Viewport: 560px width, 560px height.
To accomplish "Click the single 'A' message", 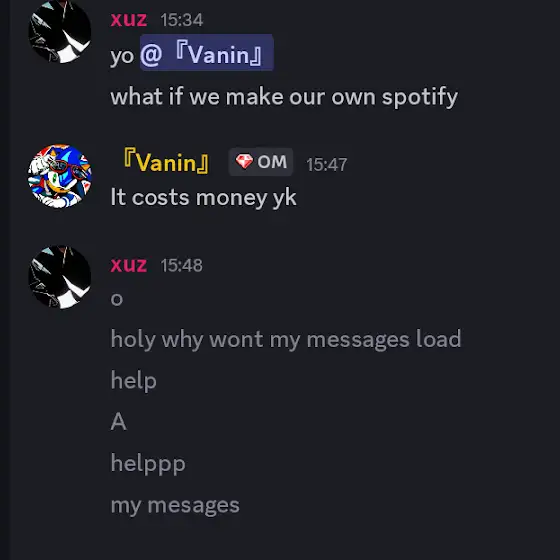I will coord(119,422).
